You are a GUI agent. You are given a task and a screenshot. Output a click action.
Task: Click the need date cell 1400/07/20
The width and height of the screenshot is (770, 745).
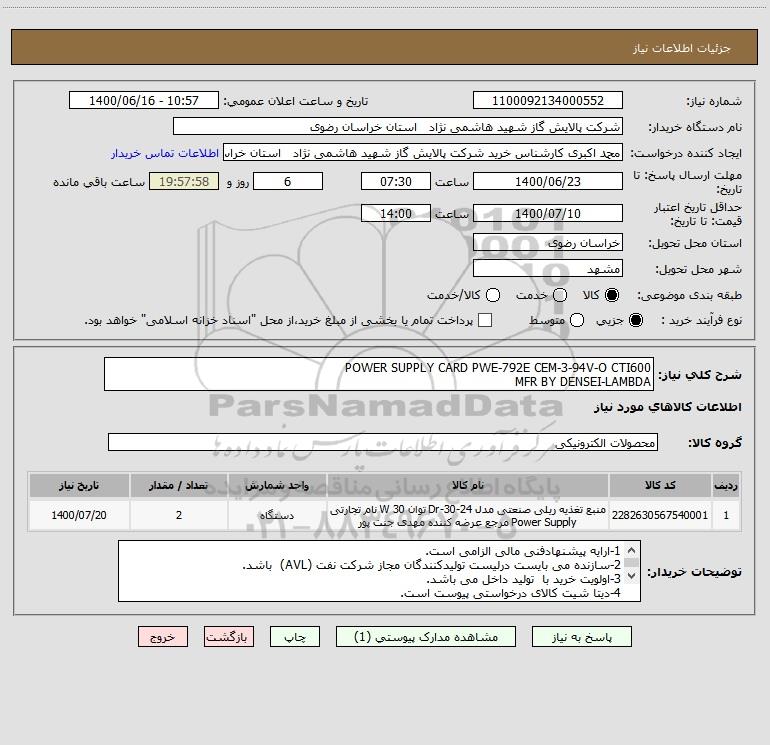click(x=79, y=515)
